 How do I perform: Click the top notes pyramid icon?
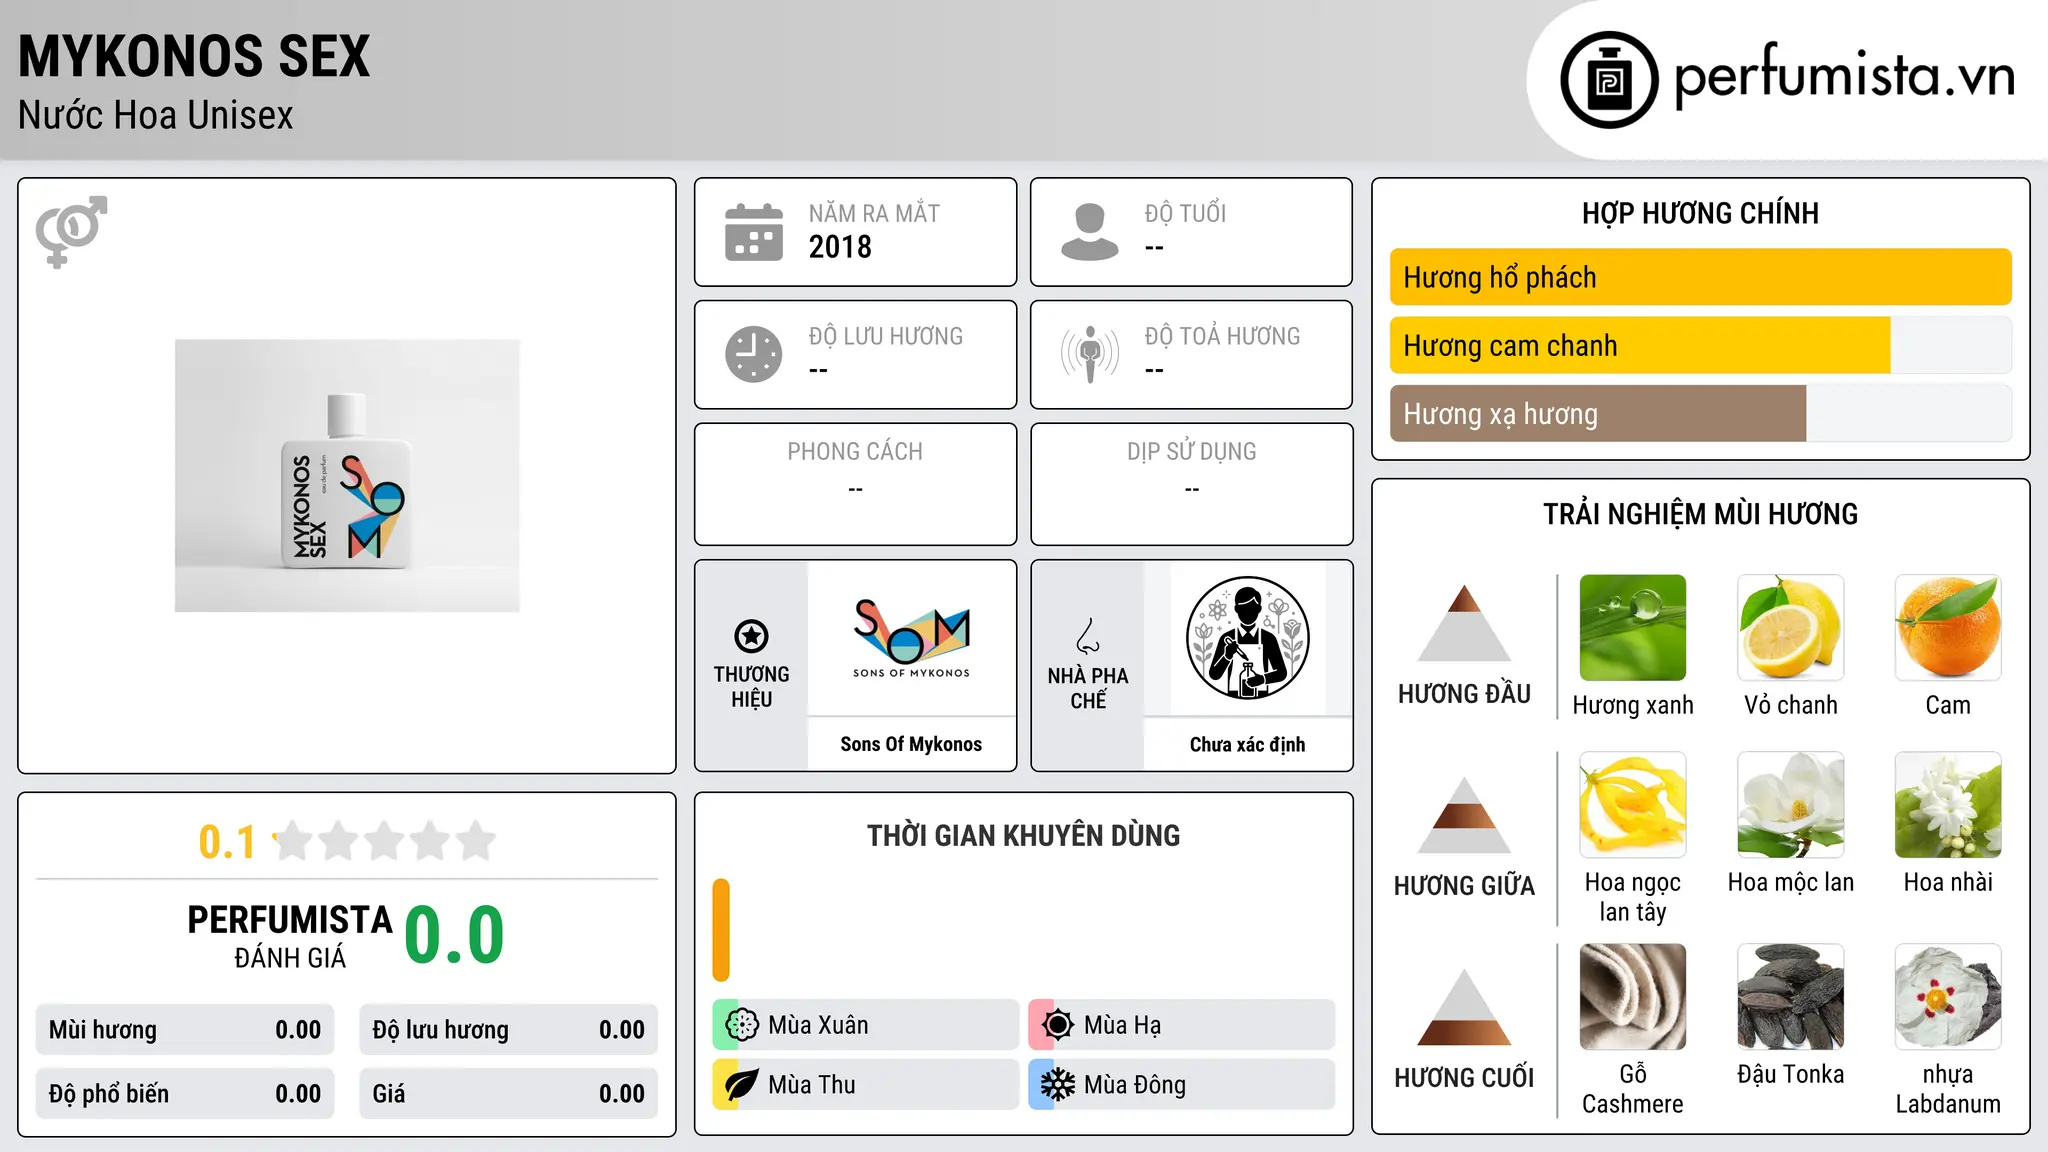tap(1464, 623)
